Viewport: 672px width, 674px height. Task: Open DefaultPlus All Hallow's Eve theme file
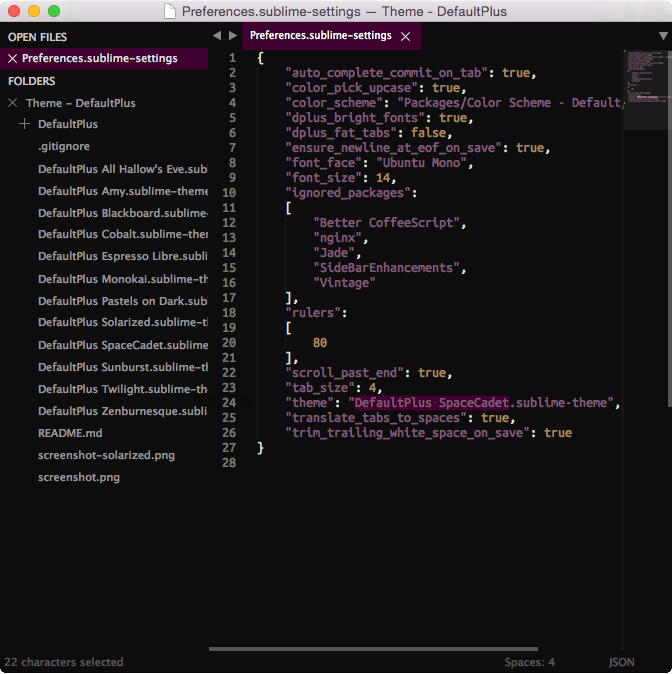click(x=123, y=169)
